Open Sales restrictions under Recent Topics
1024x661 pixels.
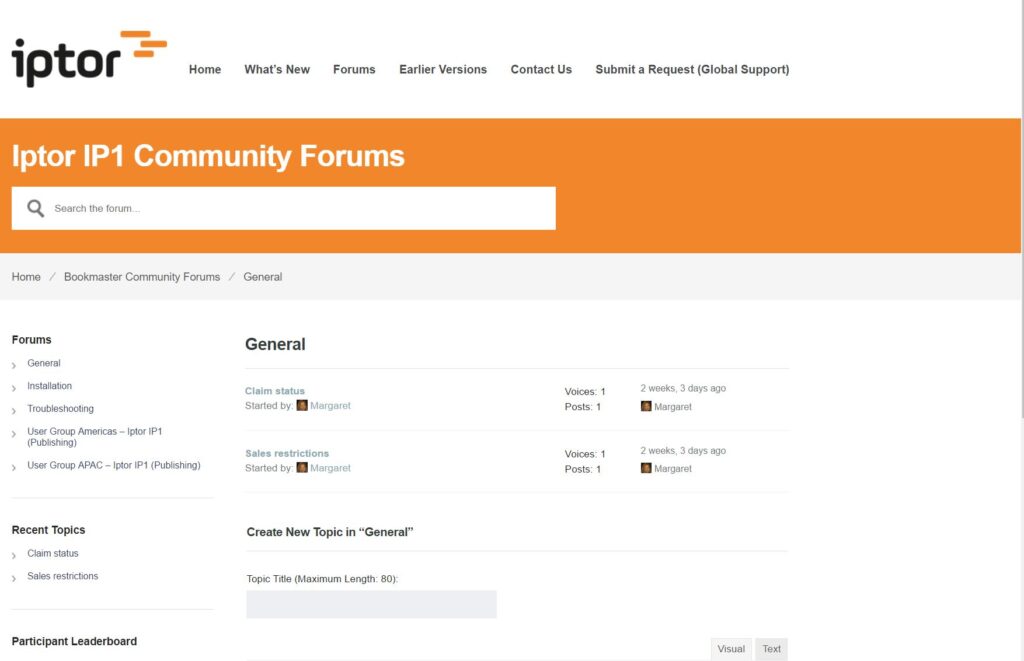tap(63, 576)
